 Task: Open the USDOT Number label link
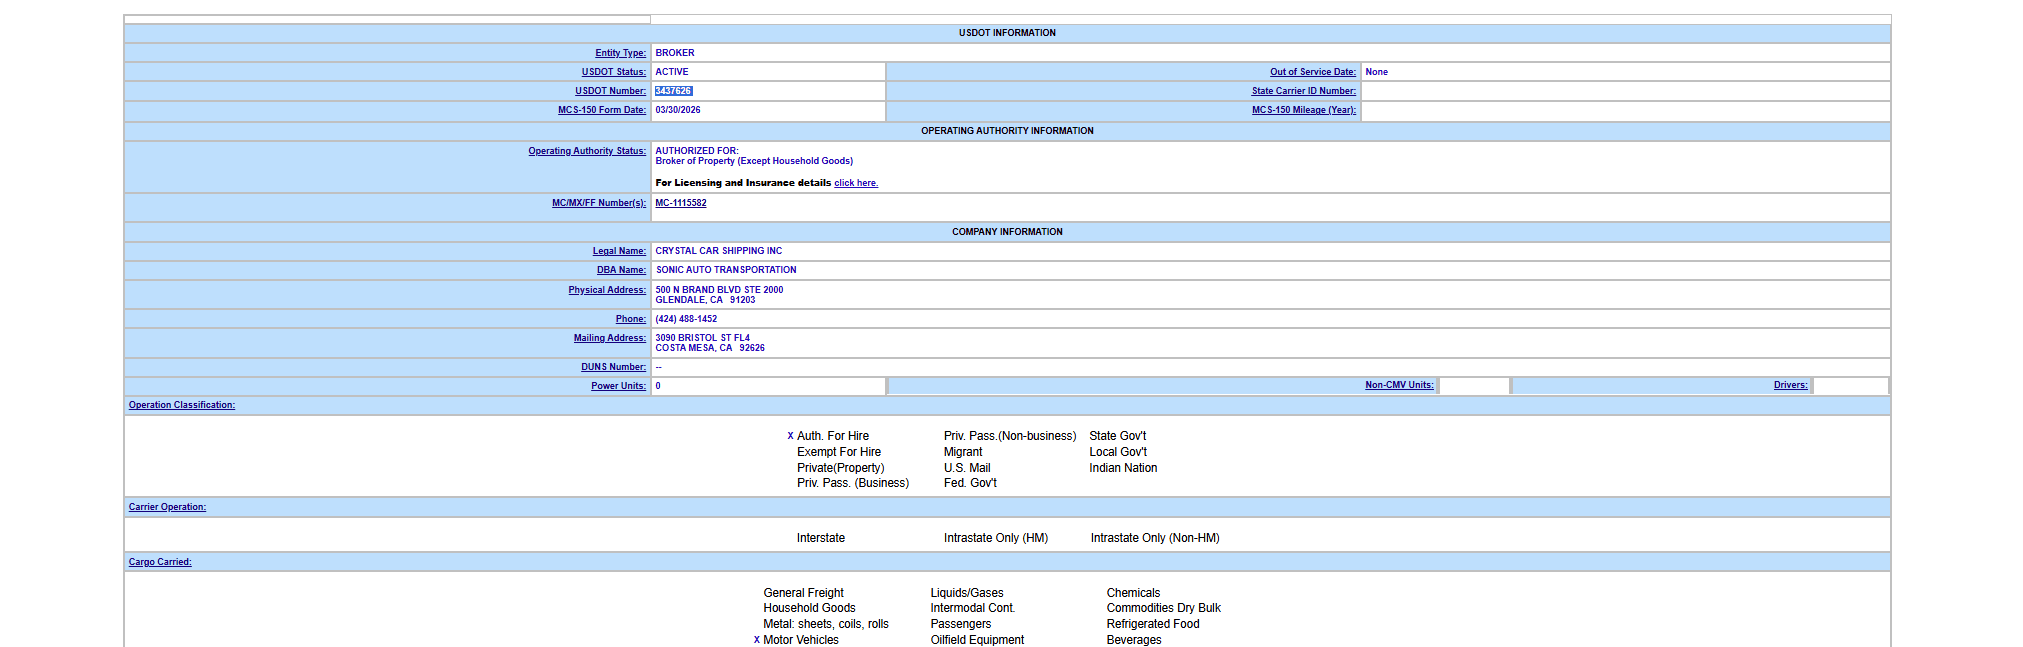tap(610, 91)
